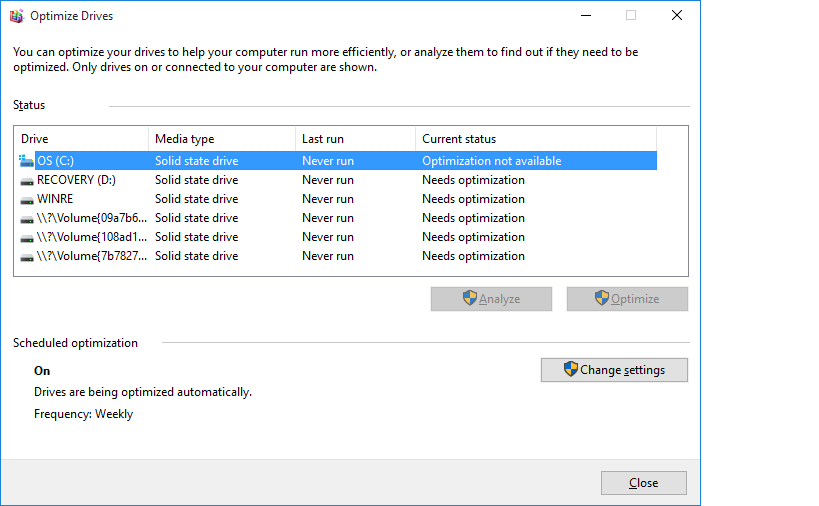Click the 'Frequency: Weekly' text
The height and width of the screenshot is (506, 819).
coord(84,414)
